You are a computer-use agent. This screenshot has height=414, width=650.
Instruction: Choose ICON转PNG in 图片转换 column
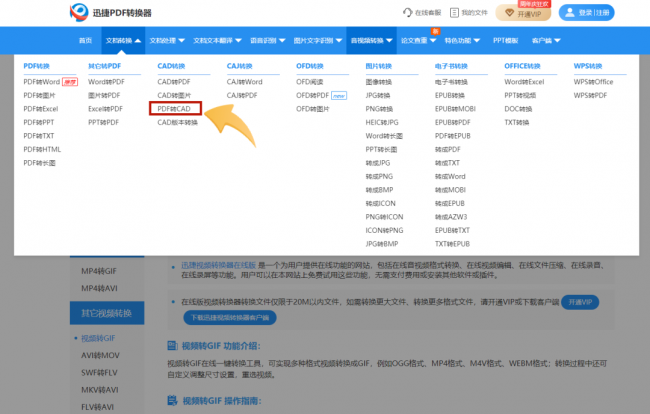point(384,230)
